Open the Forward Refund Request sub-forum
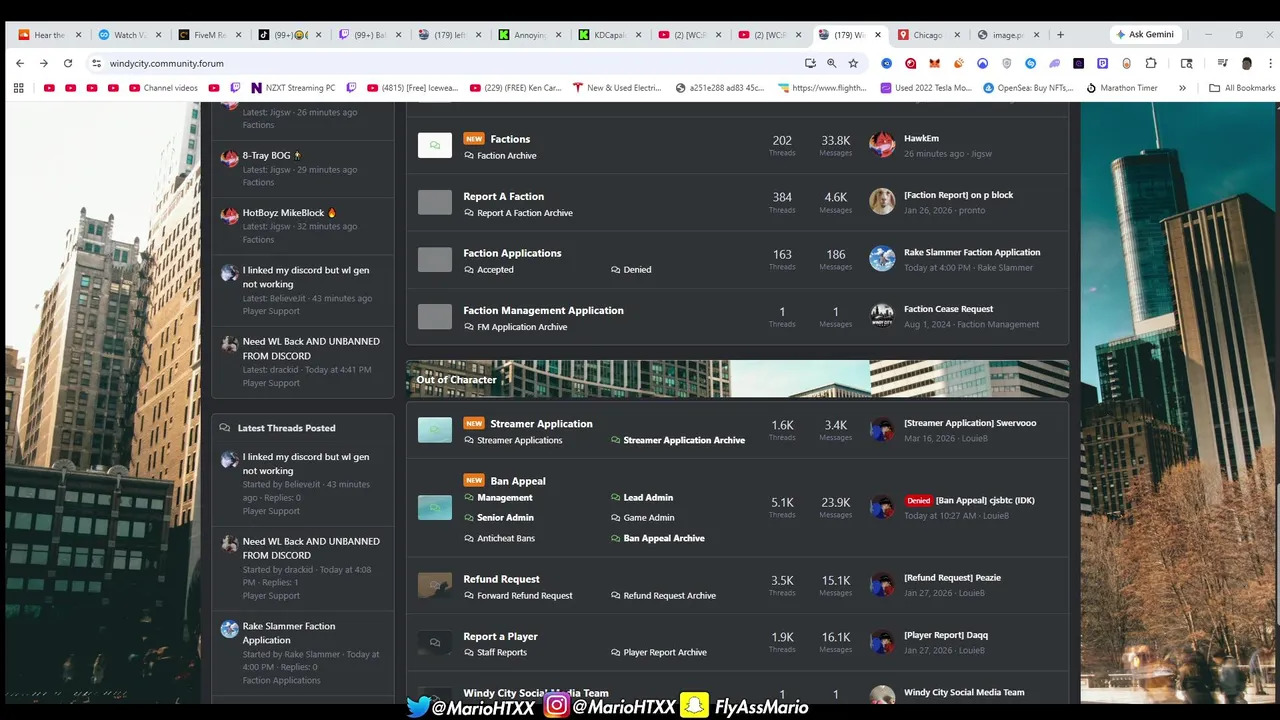Viewport: 1280px width, 720px height. 525,596
